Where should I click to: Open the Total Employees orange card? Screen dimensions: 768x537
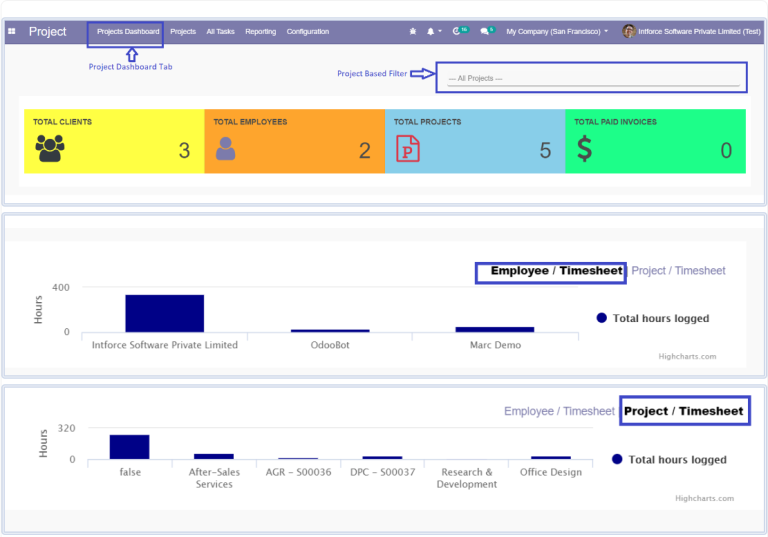(x=294, y=141)
